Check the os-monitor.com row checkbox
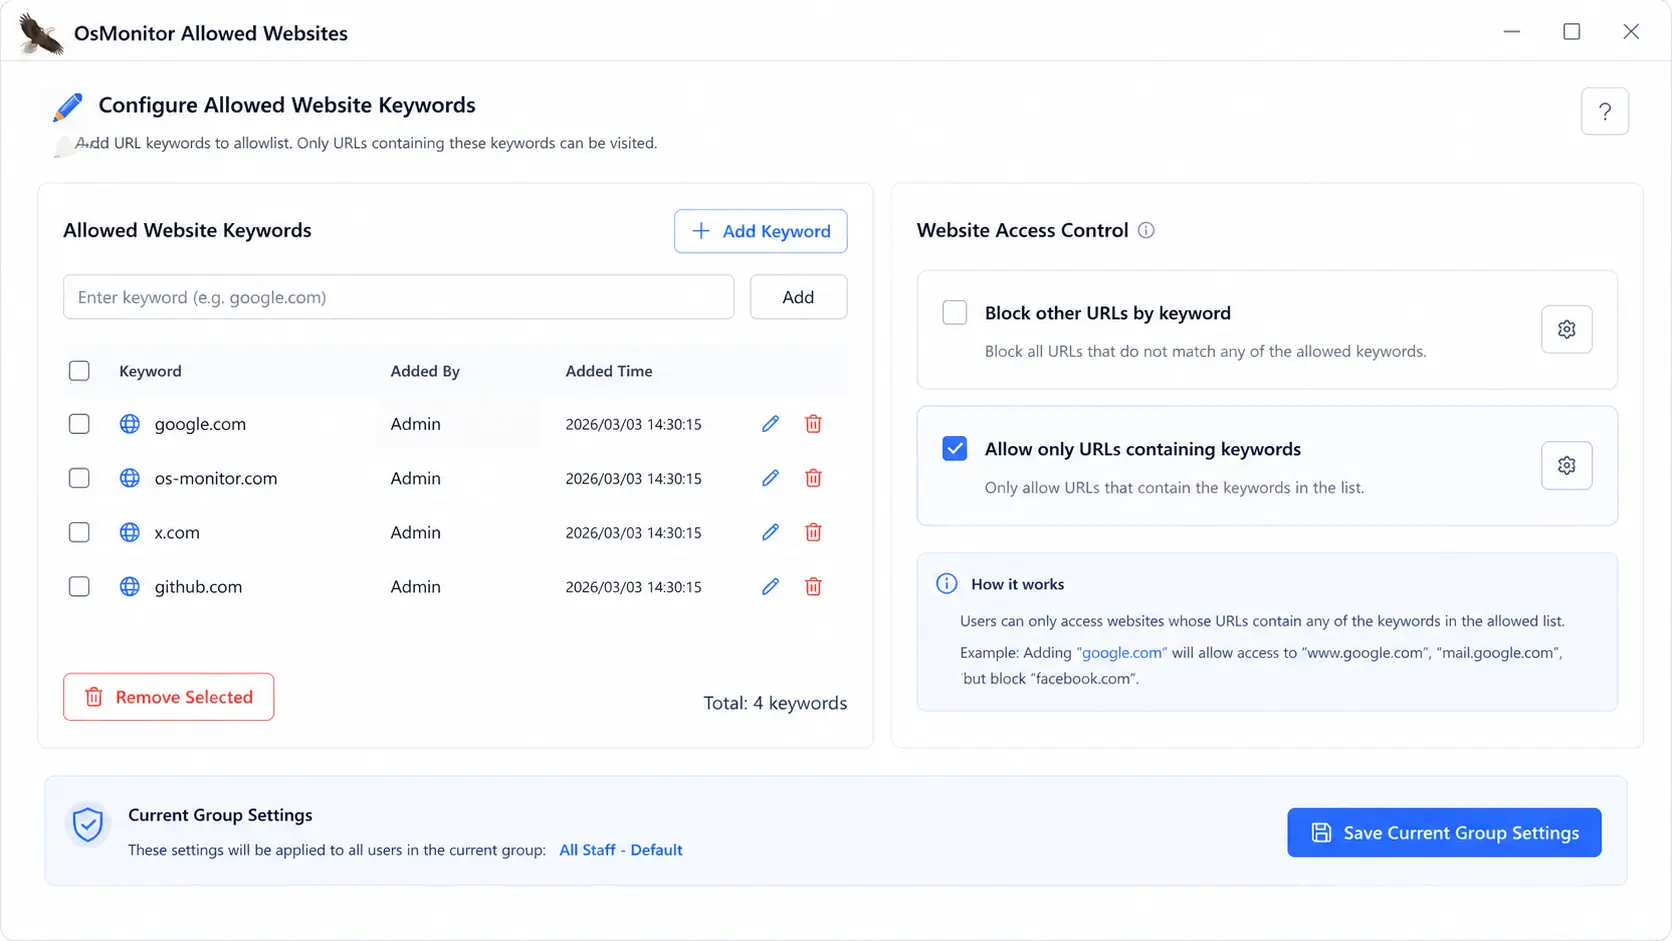The width and height of the screenshot is (1672, 941). (79, 478)
